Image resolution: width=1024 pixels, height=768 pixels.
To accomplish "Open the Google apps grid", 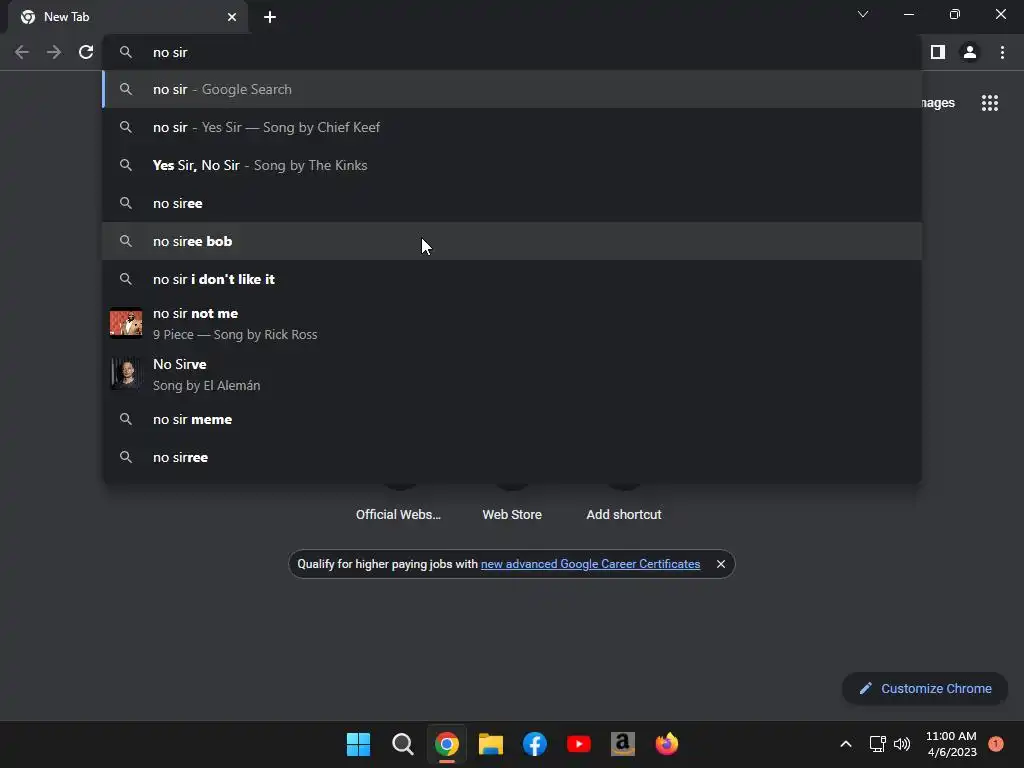I will point(990,103).
